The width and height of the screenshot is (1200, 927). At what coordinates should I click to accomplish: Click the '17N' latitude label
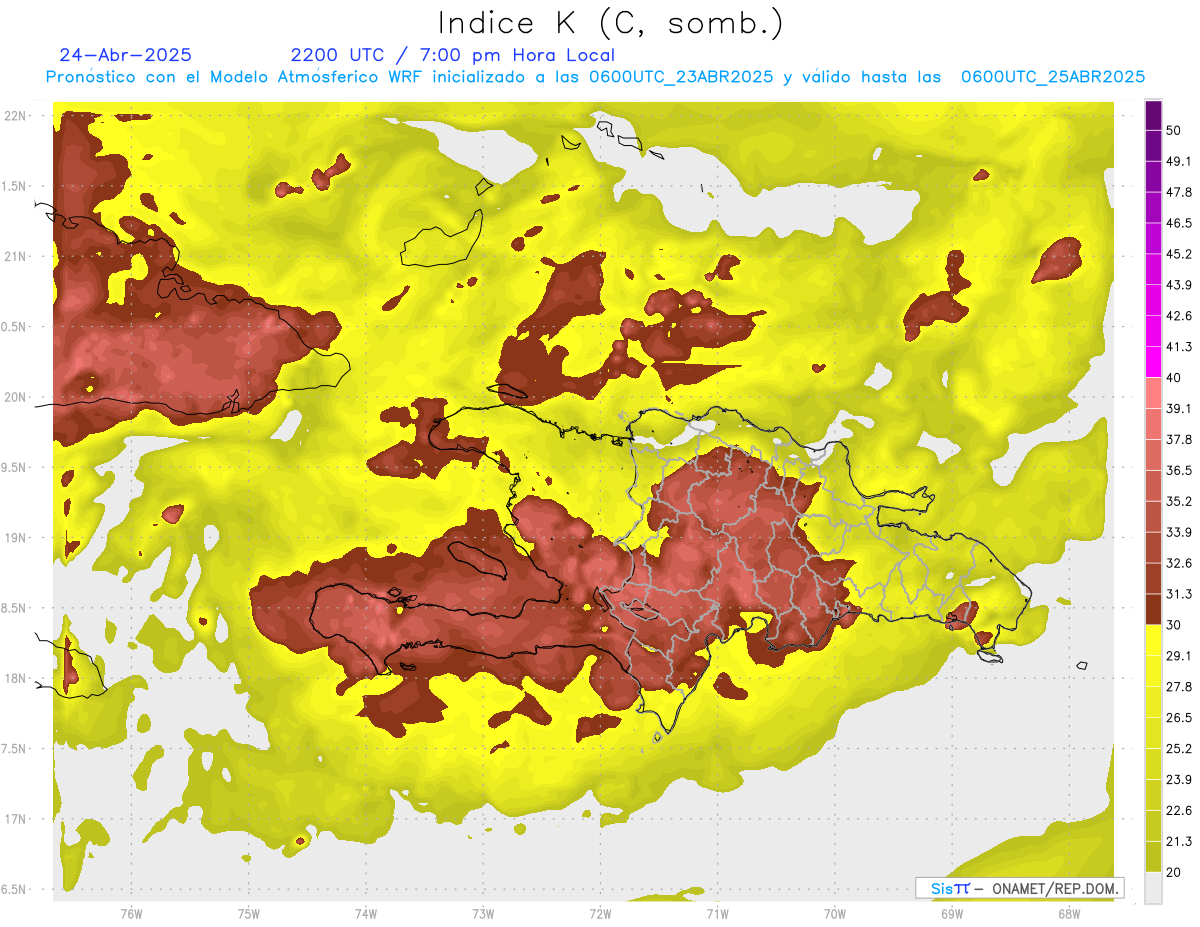click(16, 820)
